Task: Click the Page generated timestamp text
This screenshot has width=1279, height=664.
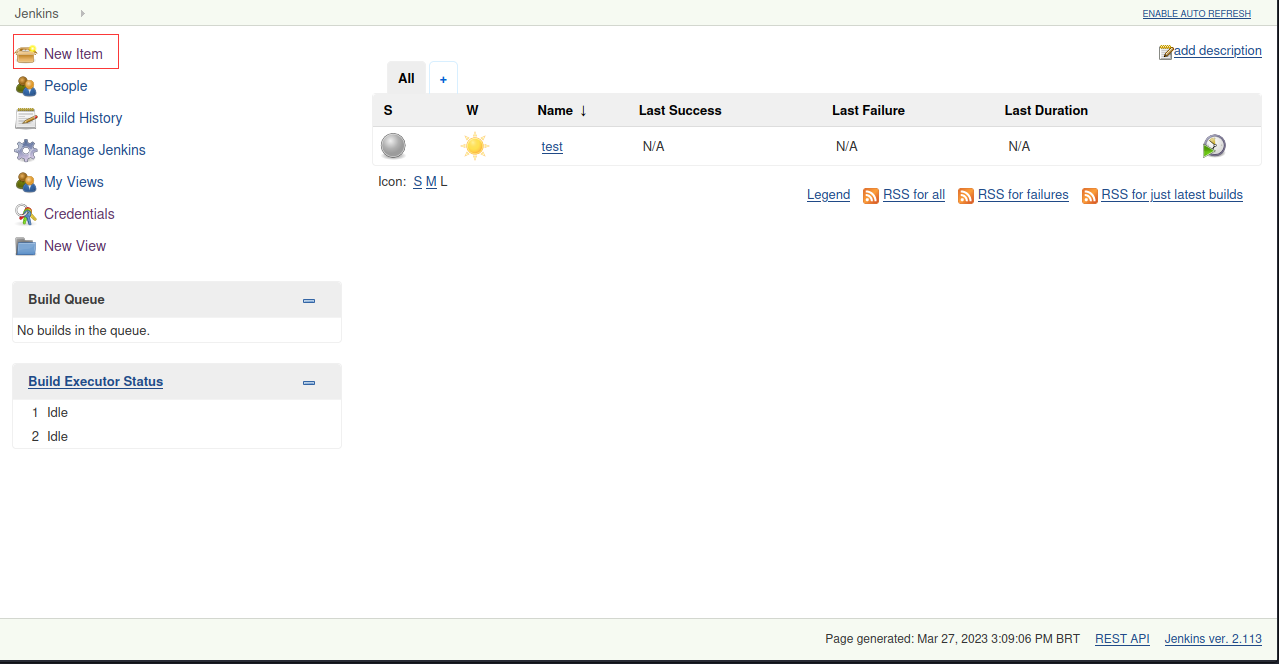Action: [x=952, y=638]
